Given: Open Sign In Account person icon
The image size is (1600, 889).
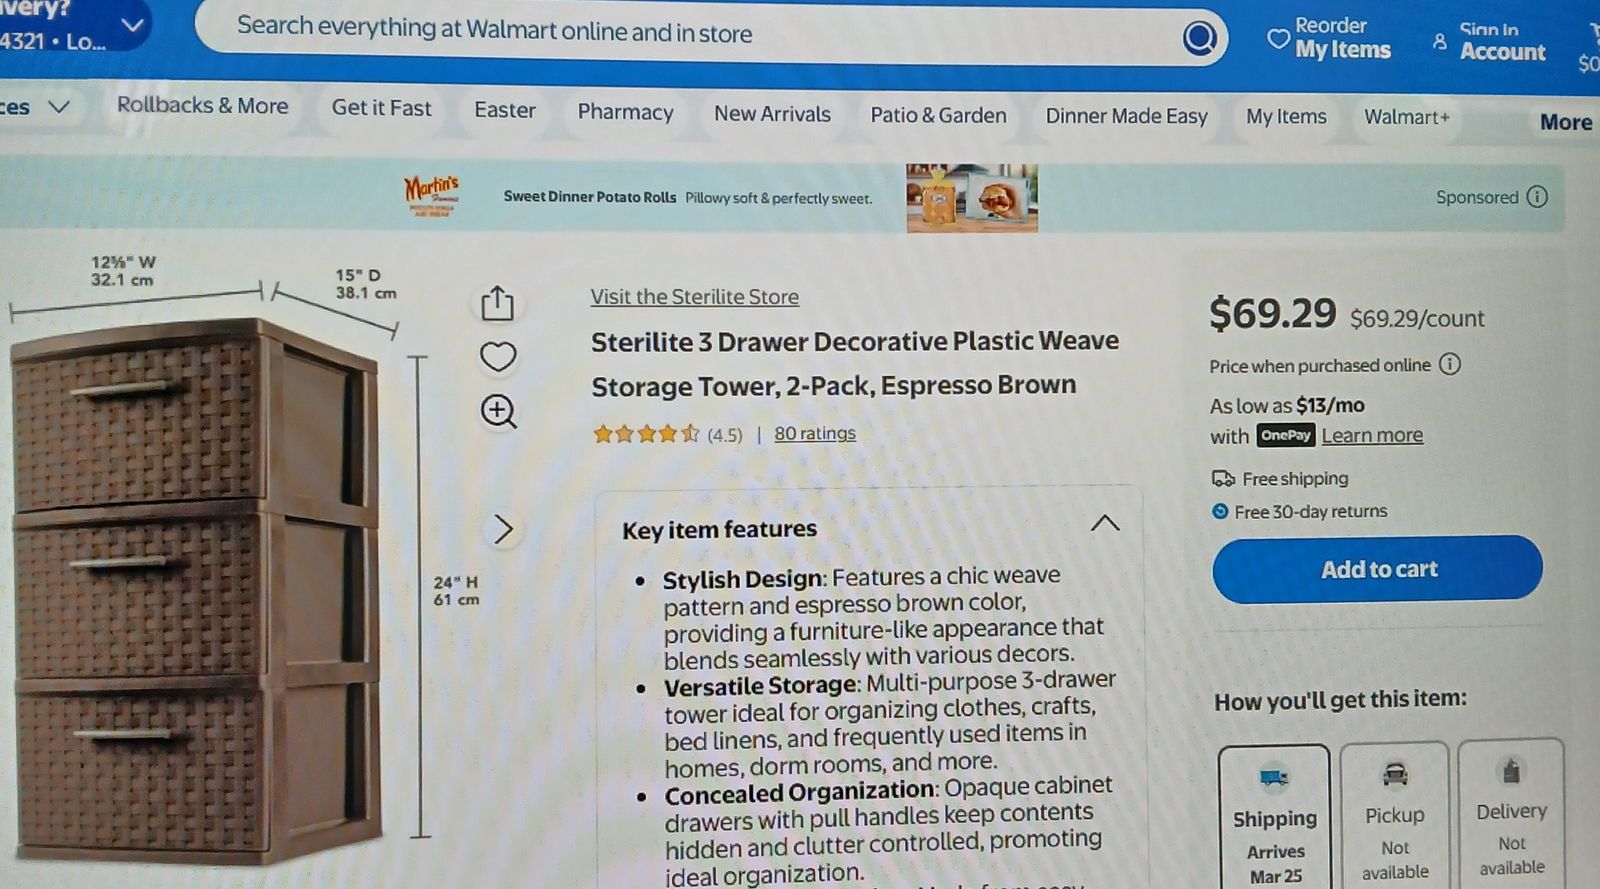Looking at the screenshot, I should (1440, 42).
